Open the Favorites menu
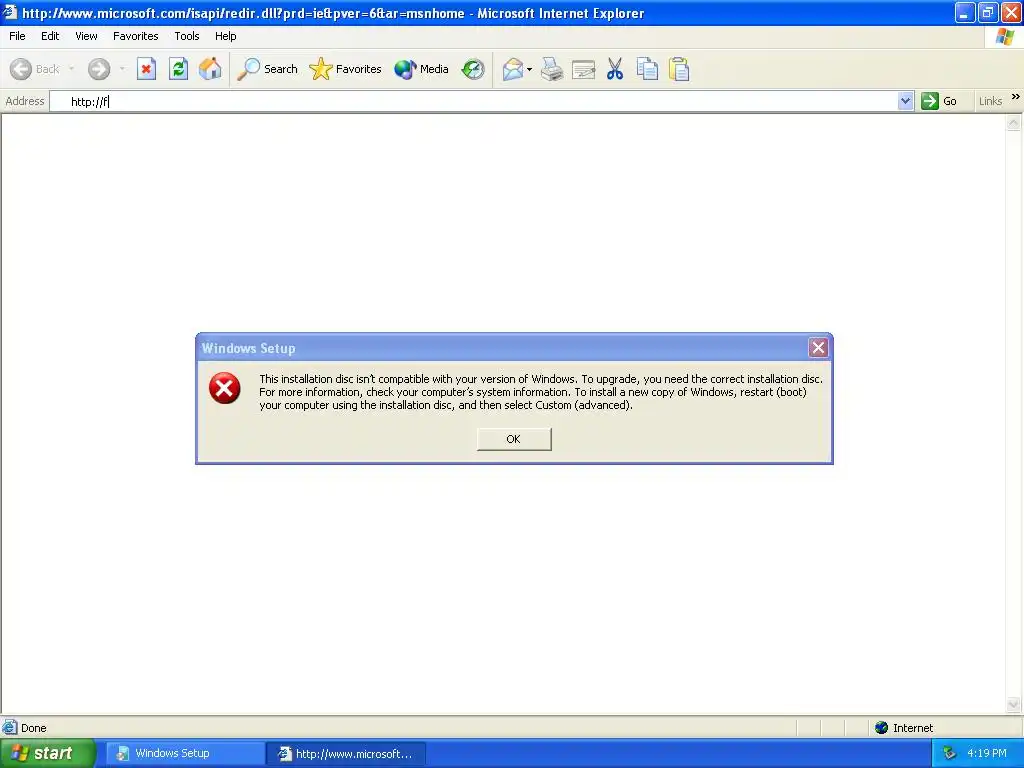The width and height of the screenshot is (1024, 768). pos(136,36)
